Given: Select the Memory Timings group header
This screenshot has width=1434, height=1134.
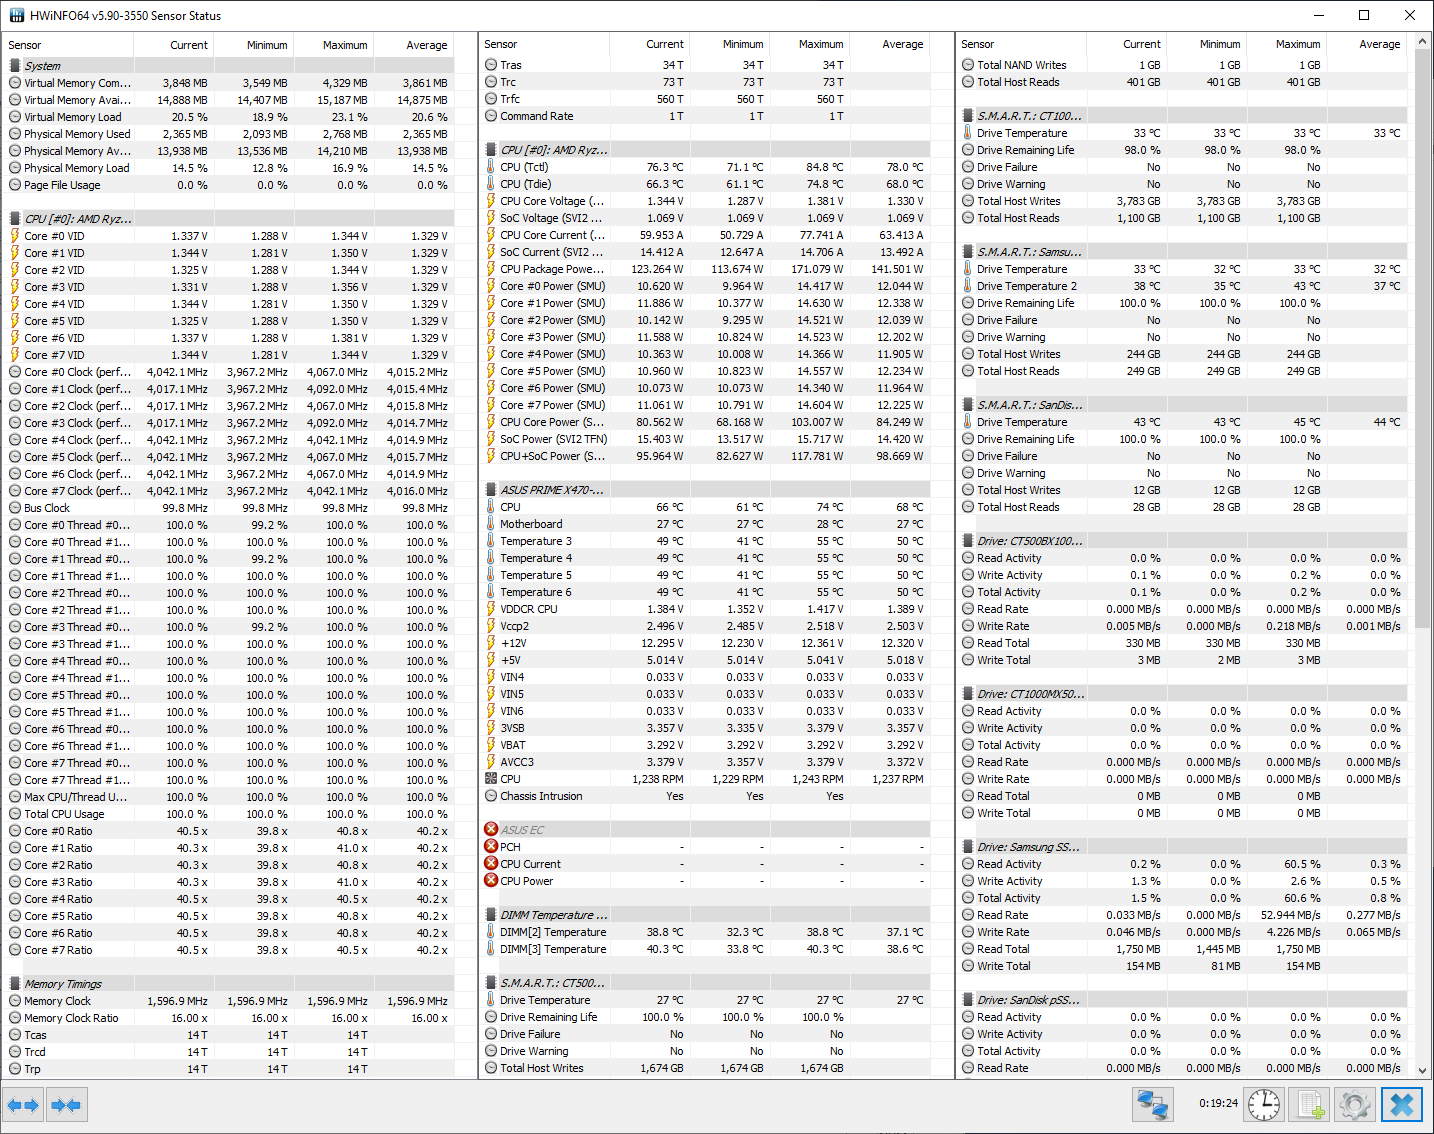Looking at the screenshot, I should 229,983.
